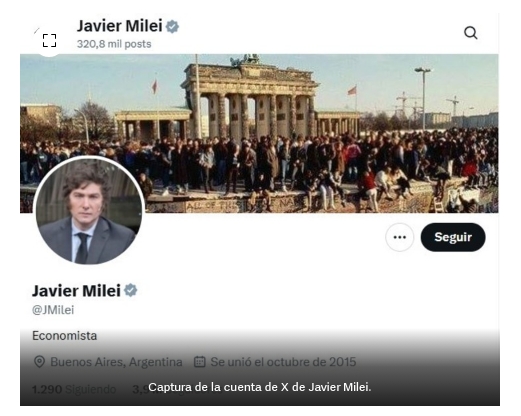Viewport: 521px width, 416px height.
Task: Click the verified badge beside the profile name
Action: click(131, 290)
